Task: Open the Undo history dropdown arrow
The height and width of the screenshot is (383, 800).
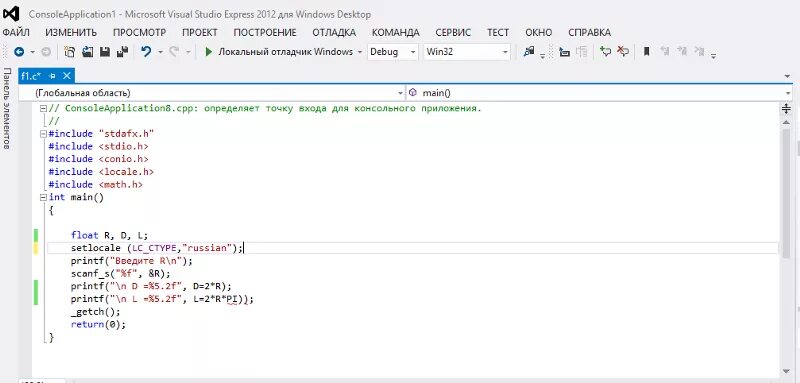Action: pyautogui.click(x=160, y=52)
